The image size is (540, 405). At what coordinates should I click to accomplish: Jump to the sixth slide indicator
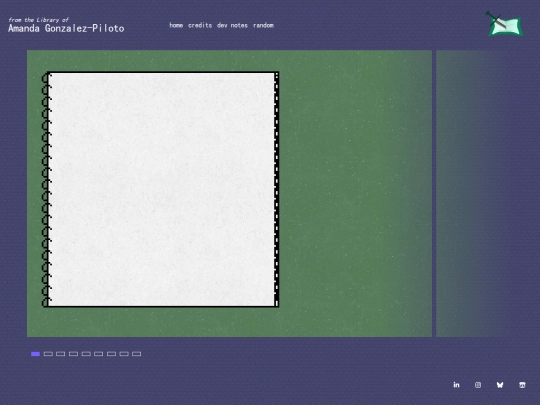[x=98, y=354]
